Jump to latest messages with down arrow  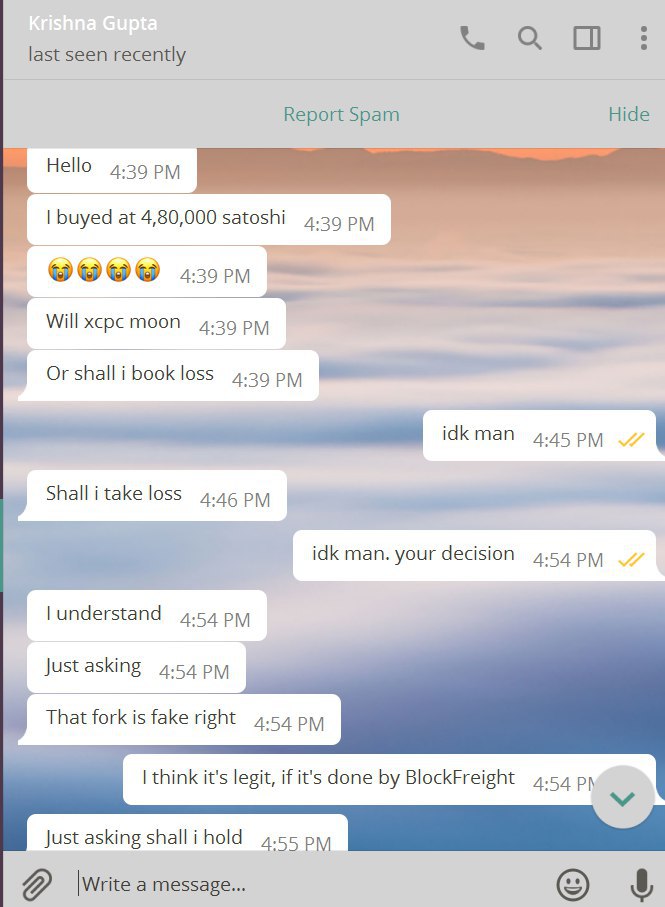click(x=623, y=798)
